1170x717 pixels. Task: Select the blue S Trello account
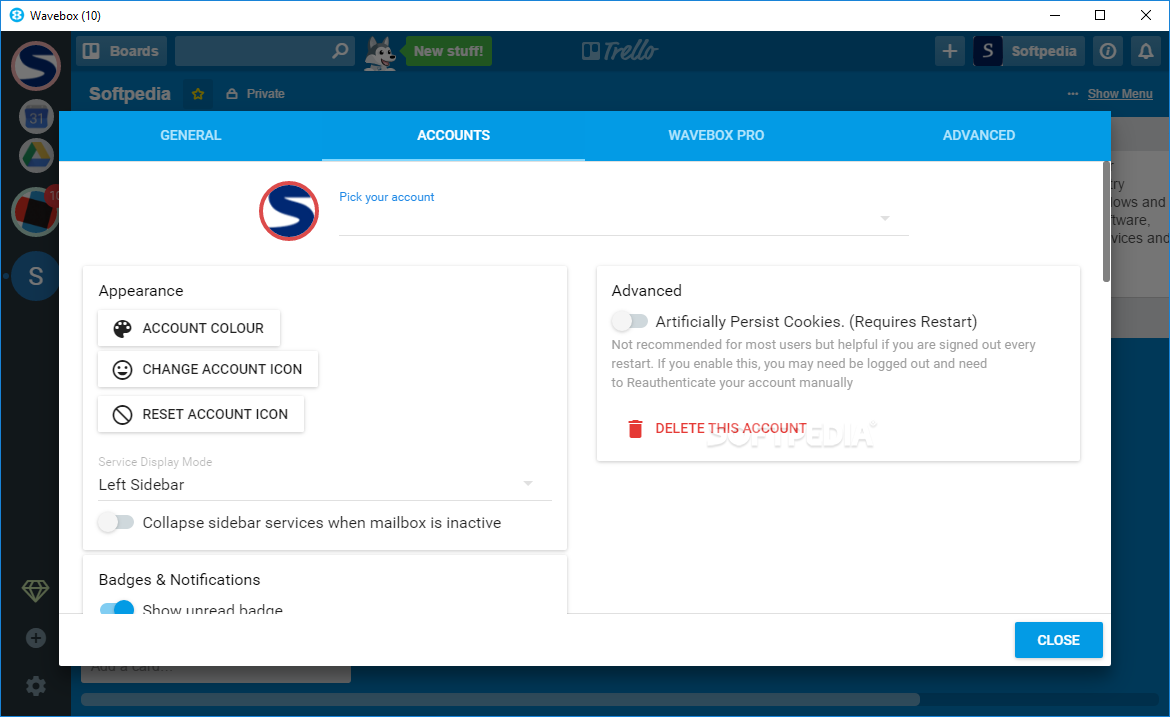tap(35, 276)
